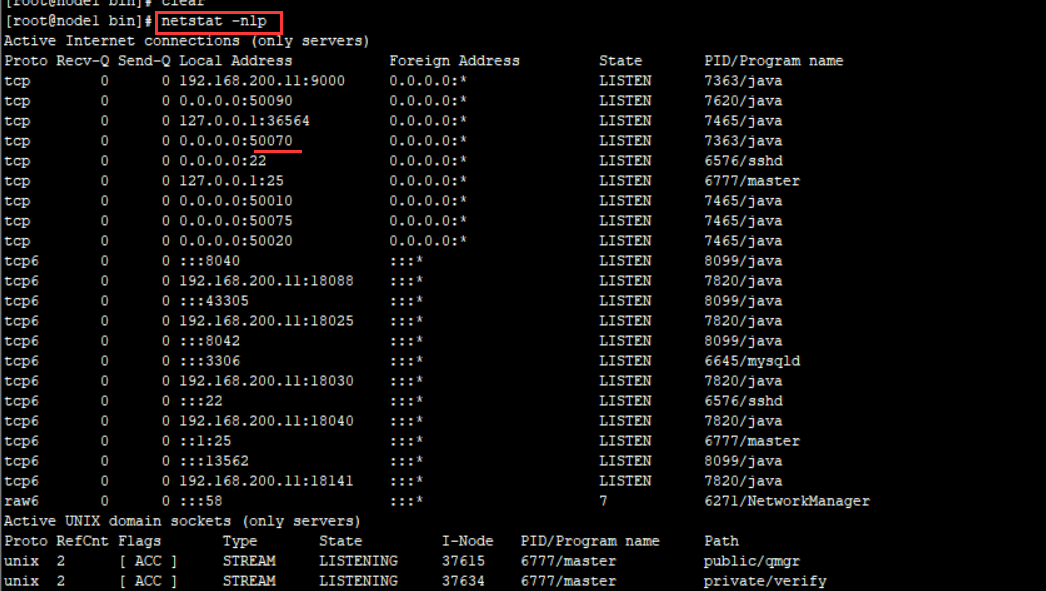This screenshot has width=1046, height=591.
Task: Click STREAM type in the private/verify row
Action: [249, 581]
